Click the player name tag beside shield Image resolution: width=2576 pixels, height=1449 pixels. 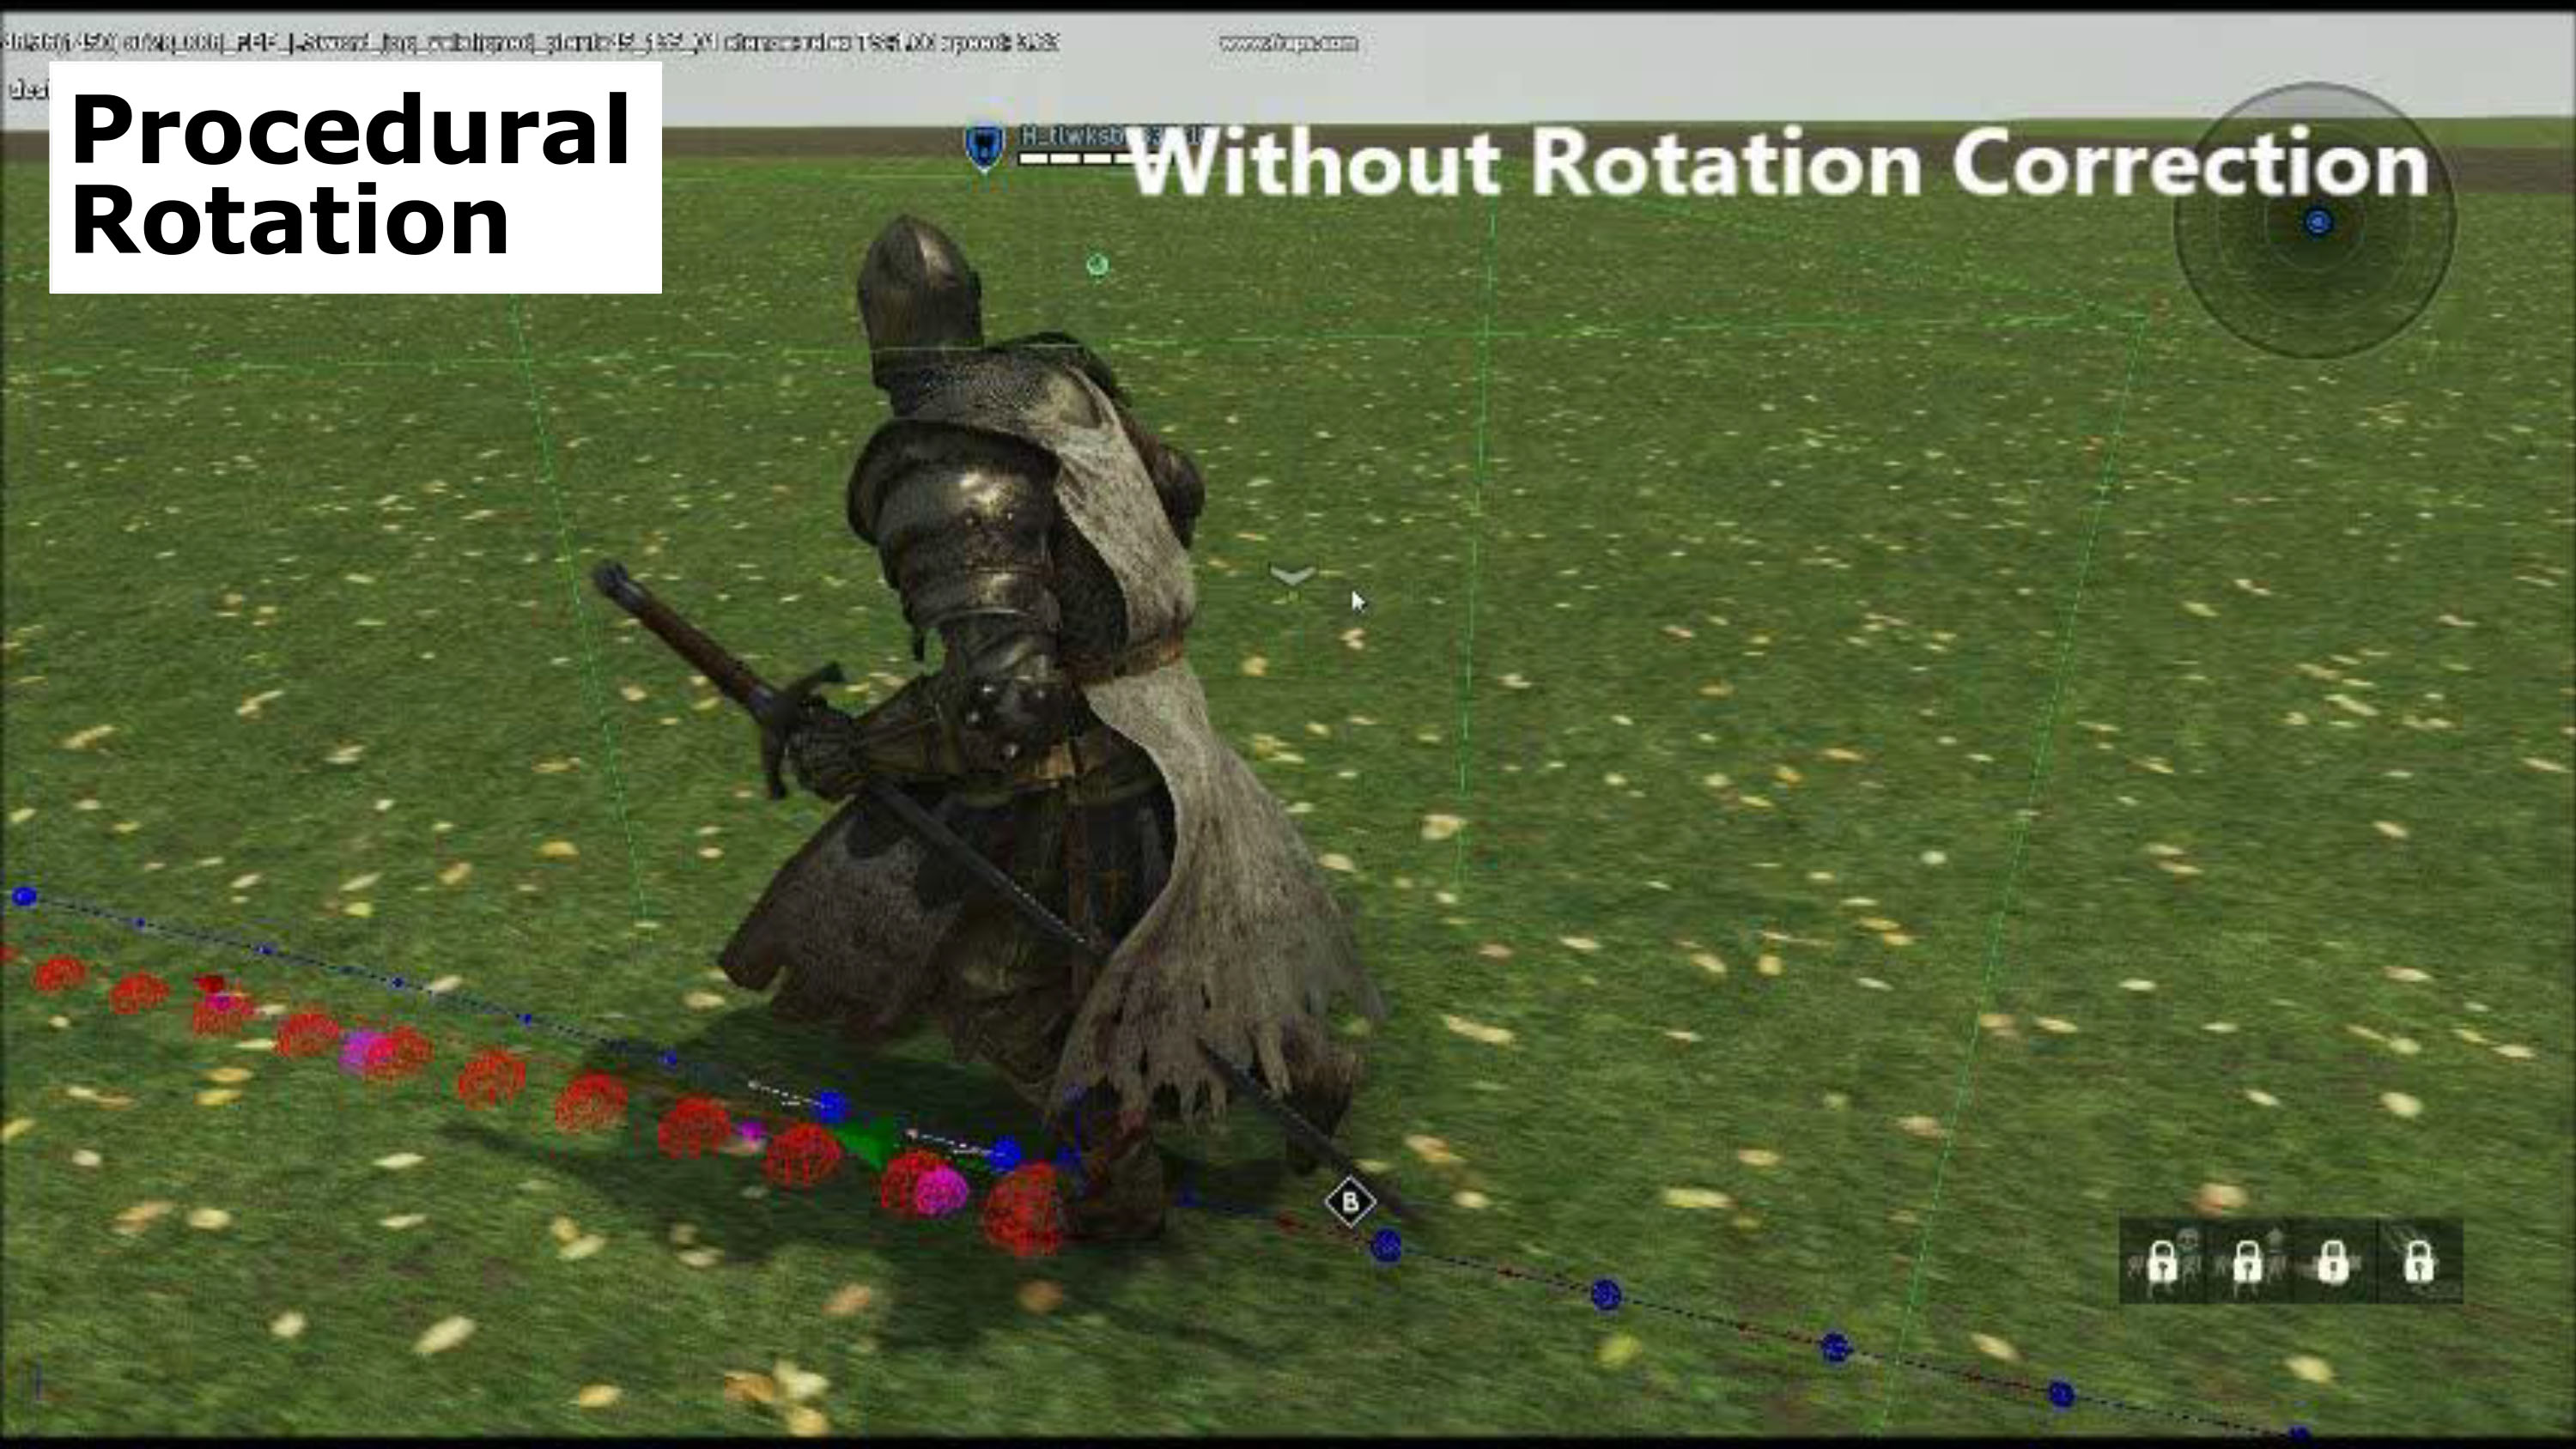tap(1070, 135)
